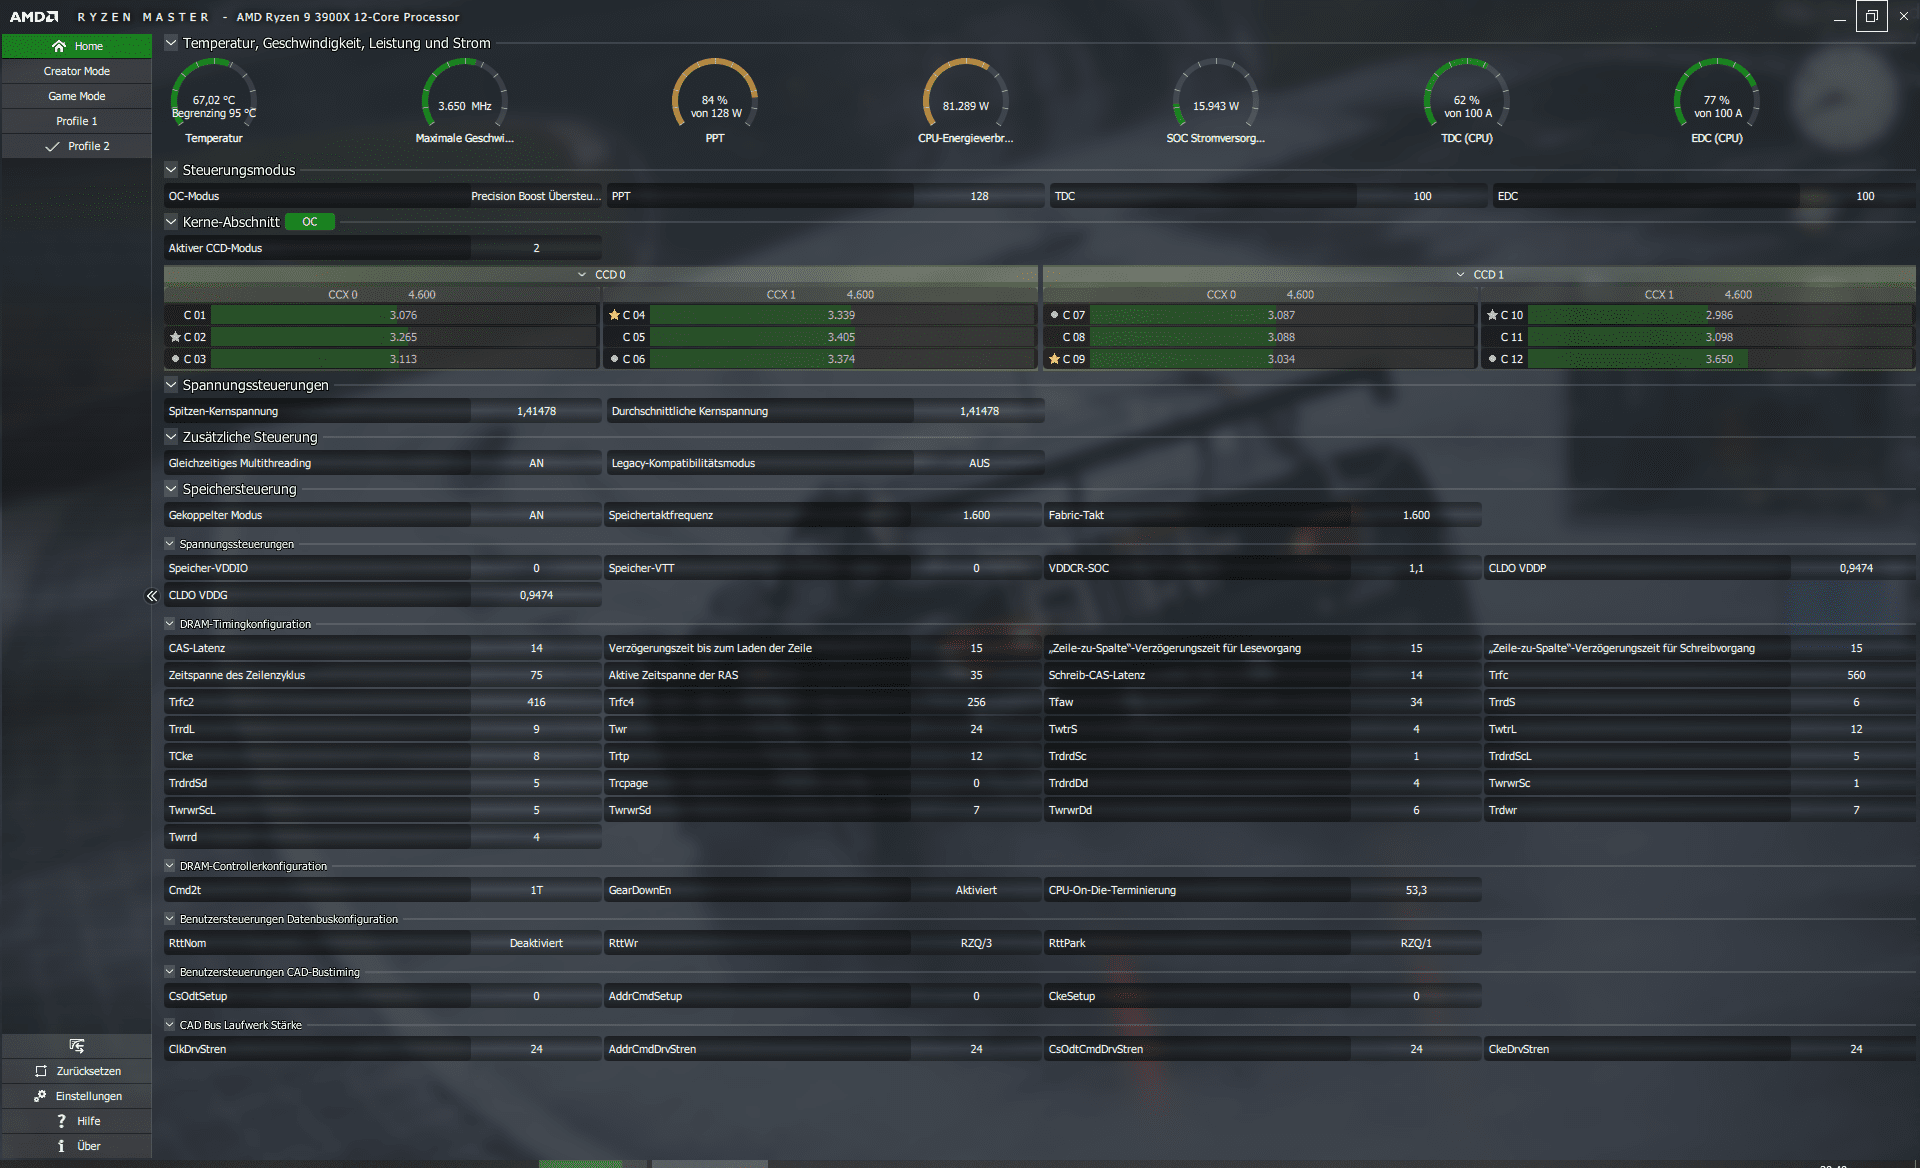Toggle Gekoppelter Modus AN value

[536, 515]
